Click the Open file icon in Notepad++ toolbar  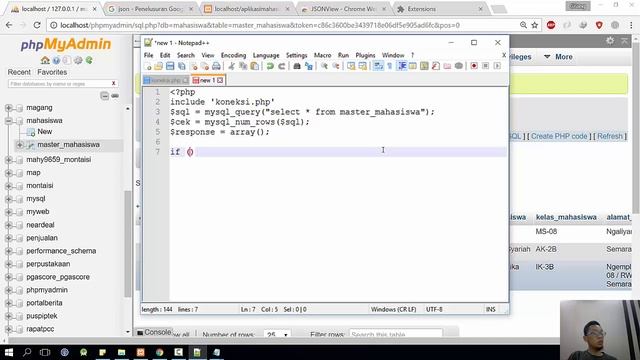[158, 66]
